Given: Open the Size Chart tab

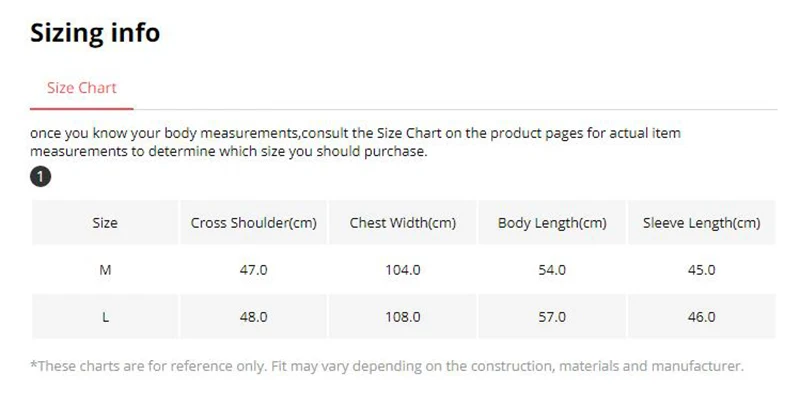Looking at the screenshot, I should coord(82,88).
